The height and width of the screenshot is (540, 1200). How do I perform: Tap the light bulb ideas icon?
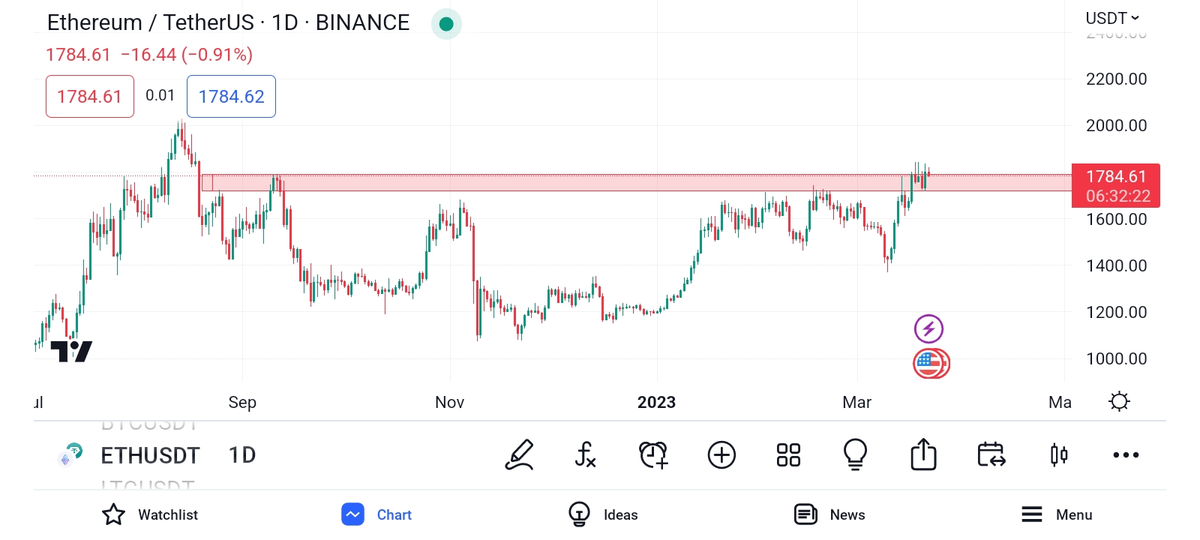(x=855, y=455)
